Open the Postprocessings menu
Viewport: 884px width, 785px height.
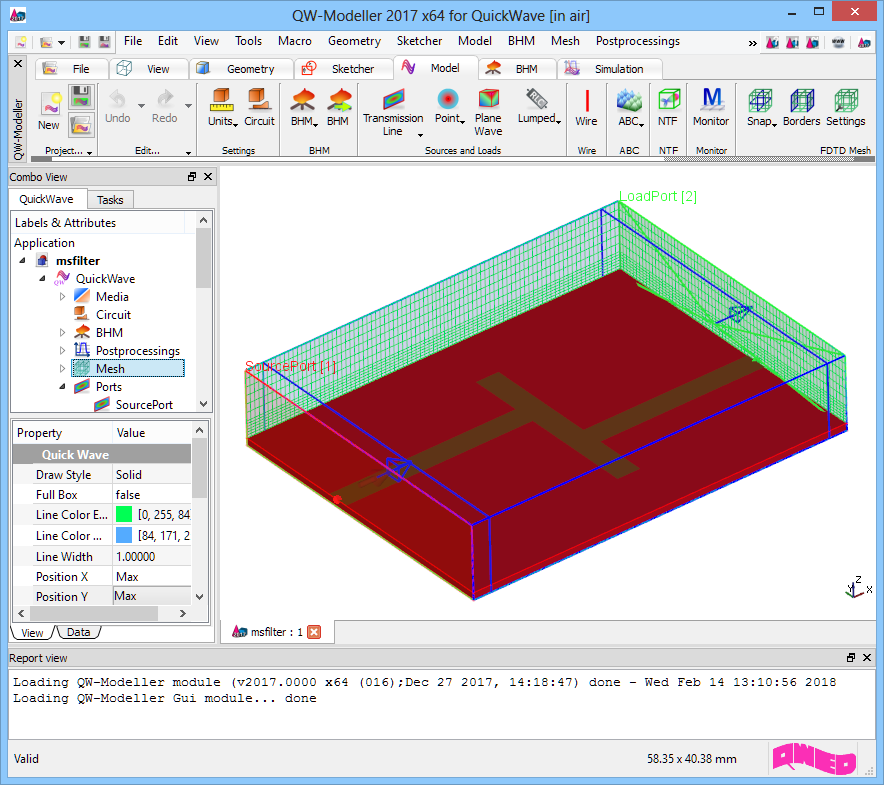tap(637, 41)
